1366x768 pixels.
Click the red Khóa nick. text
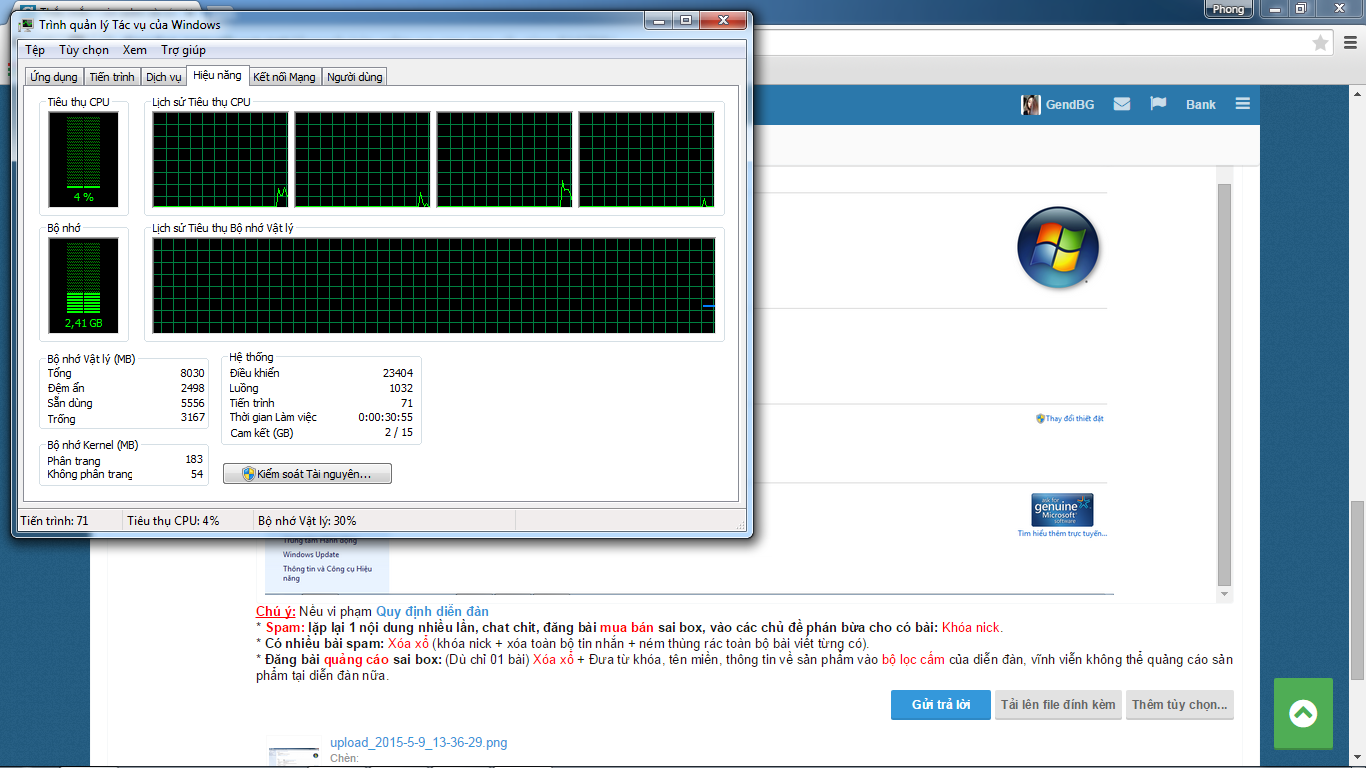(x=972, y=628)
